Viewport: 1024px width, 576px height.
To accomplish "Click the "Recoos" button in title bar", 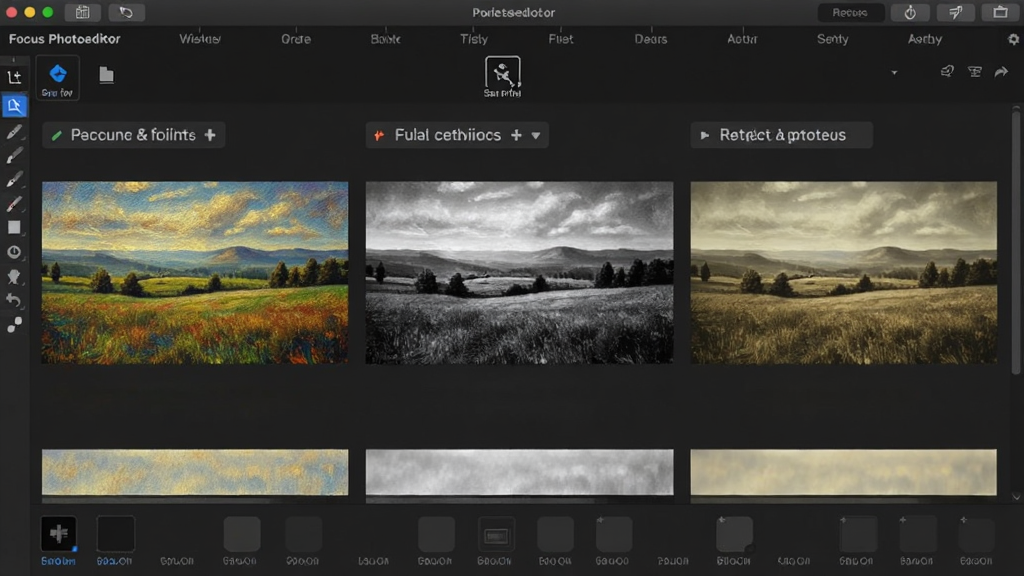I will click(x=850, y=12).
